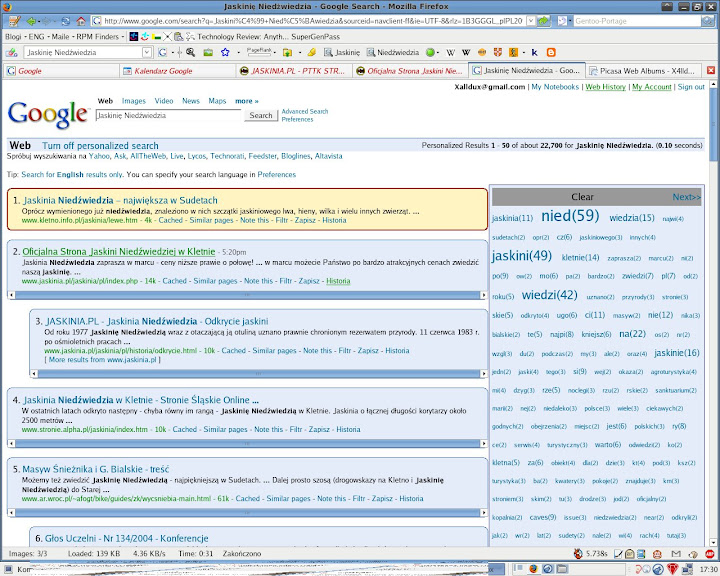Viewport: 720px width, 576px height.
Task: Click the page vertical scrollbar
Action: (714, 312)
